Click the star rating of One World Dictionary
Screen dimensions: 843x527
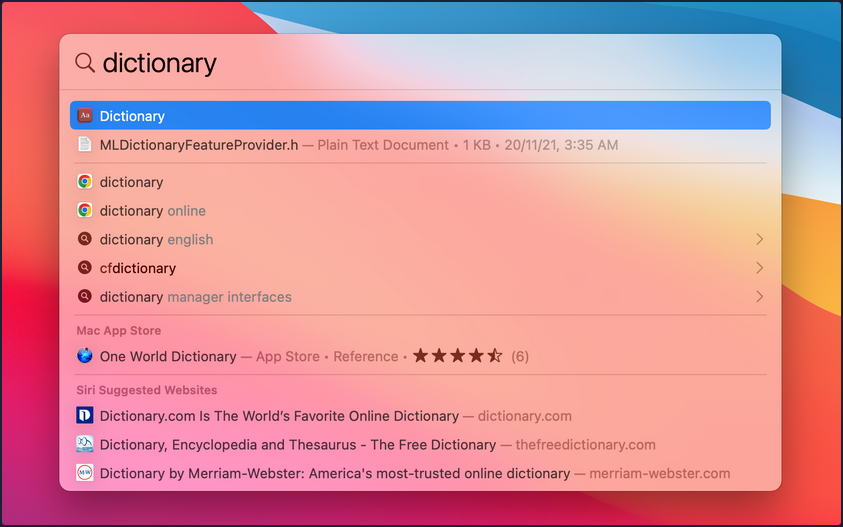pyautogui.click(x=458, y=355)
